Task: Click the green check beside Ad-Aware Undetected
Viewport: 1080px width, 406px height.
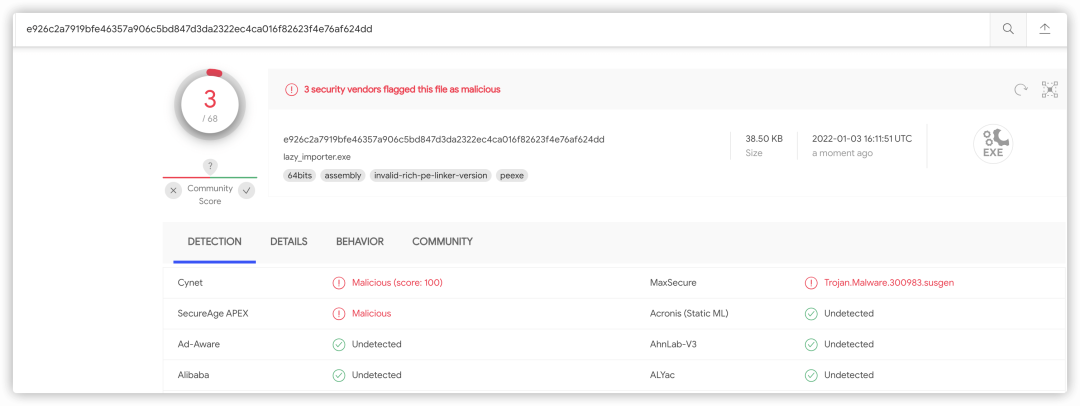Action: 338,344
